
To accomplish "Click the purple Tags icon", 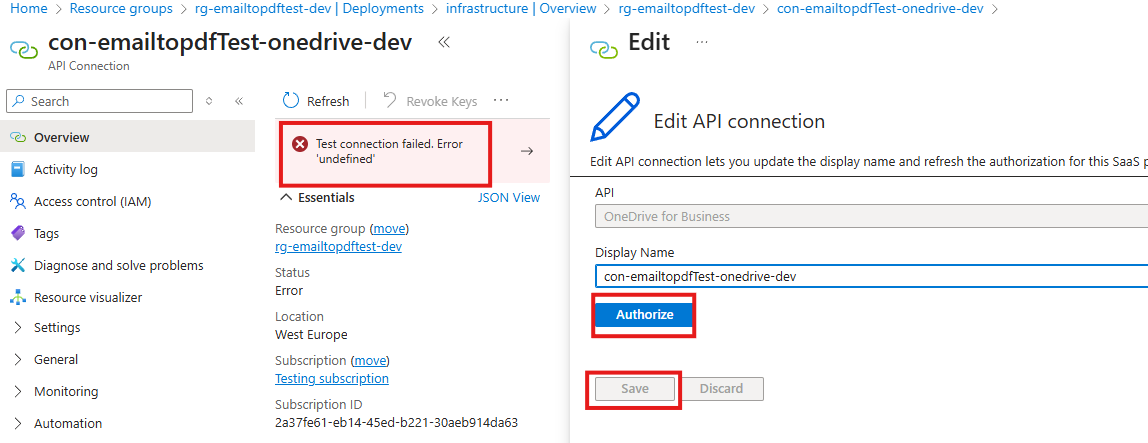I will point(18,234).
